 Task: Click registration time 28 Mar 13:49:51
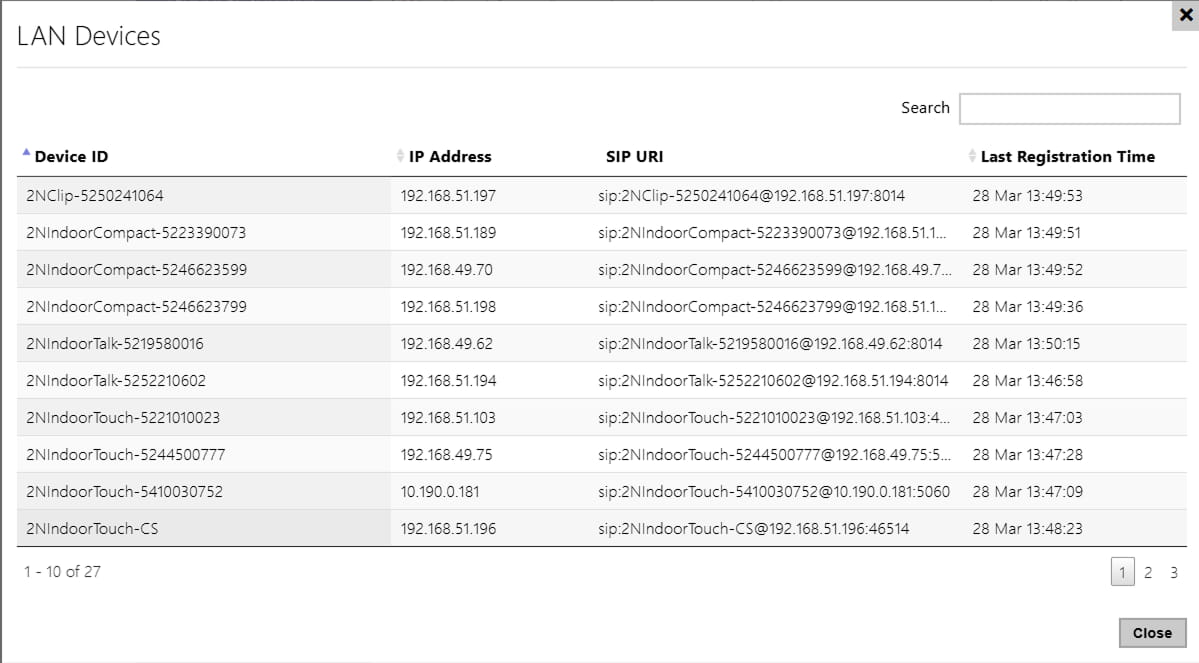tap(1027, 232)
